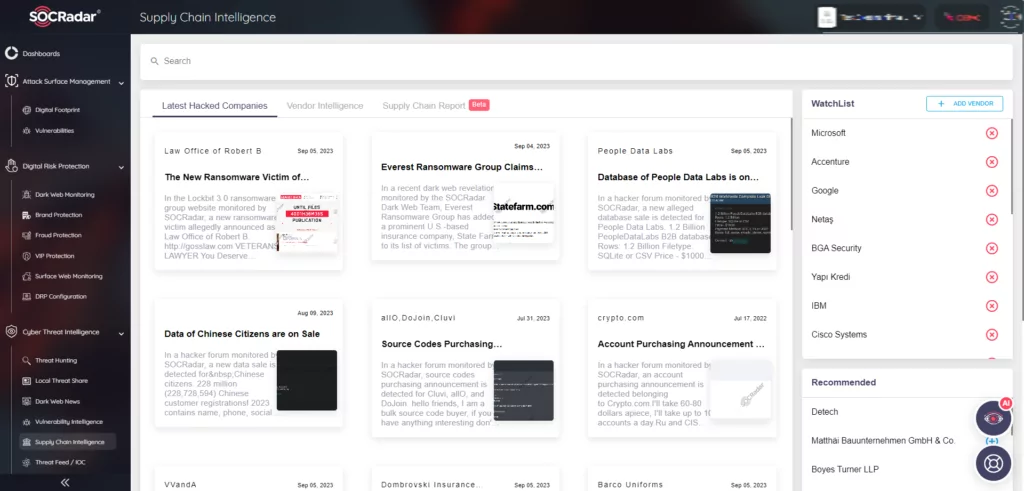The height and width of the screenshot is (491, 1024).
Task: Click the Dark Web Monitoring icon
Action: point(27,195)
